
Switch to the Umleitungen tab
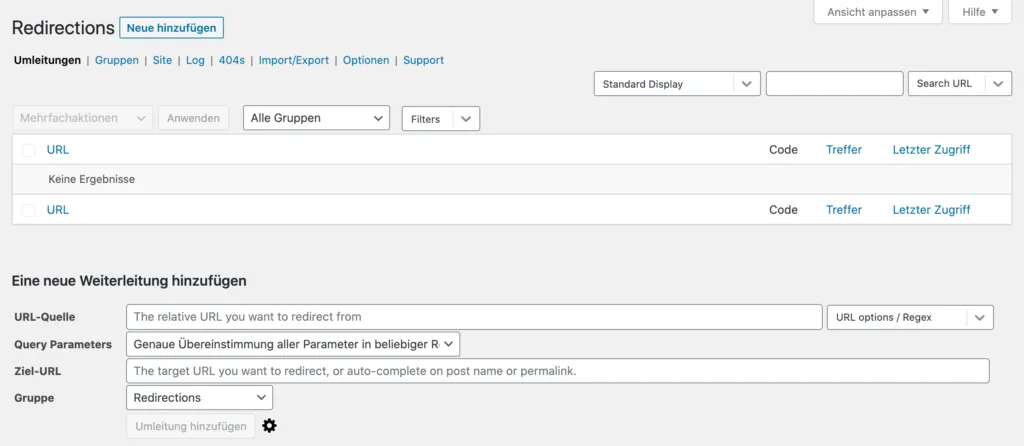47,60
